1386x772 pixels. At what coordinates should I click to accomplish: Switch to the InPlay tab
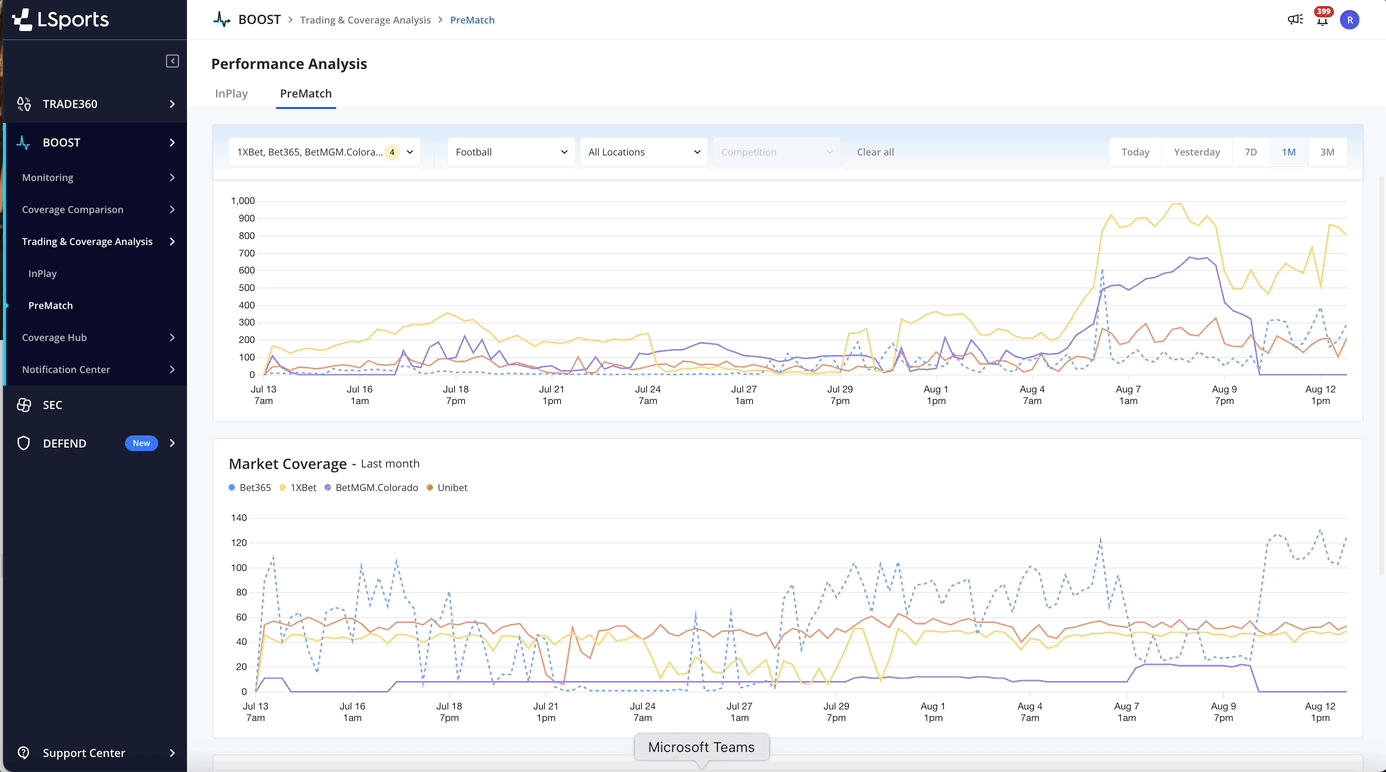(231, 94)
